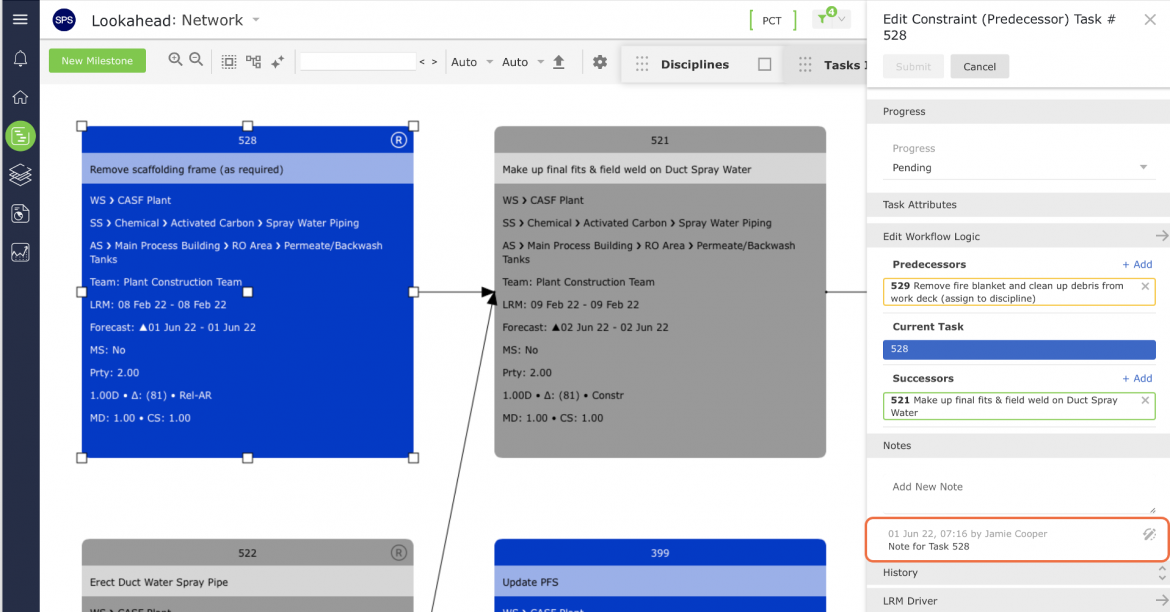
Task: Select the Current Task 528 blue bar
Action: point(1019,349)
